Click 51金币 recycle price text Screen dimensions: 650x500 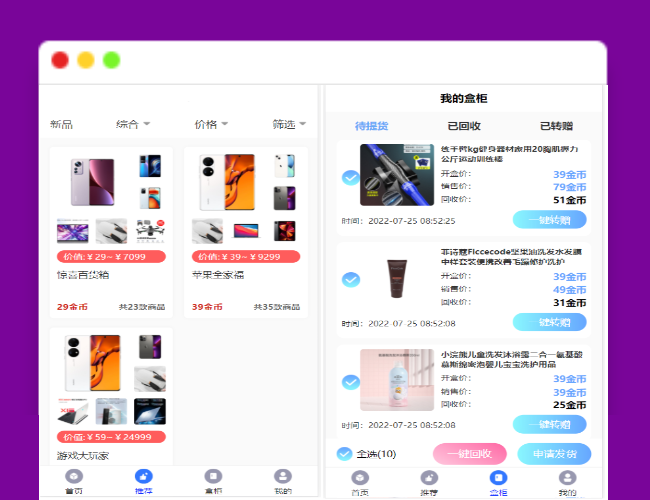pos(570,200)
